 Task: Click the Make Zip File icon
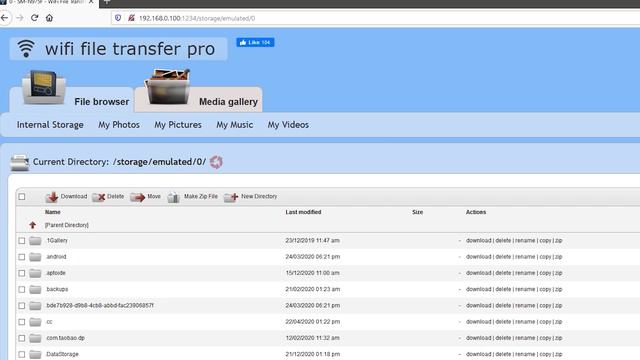173,197
